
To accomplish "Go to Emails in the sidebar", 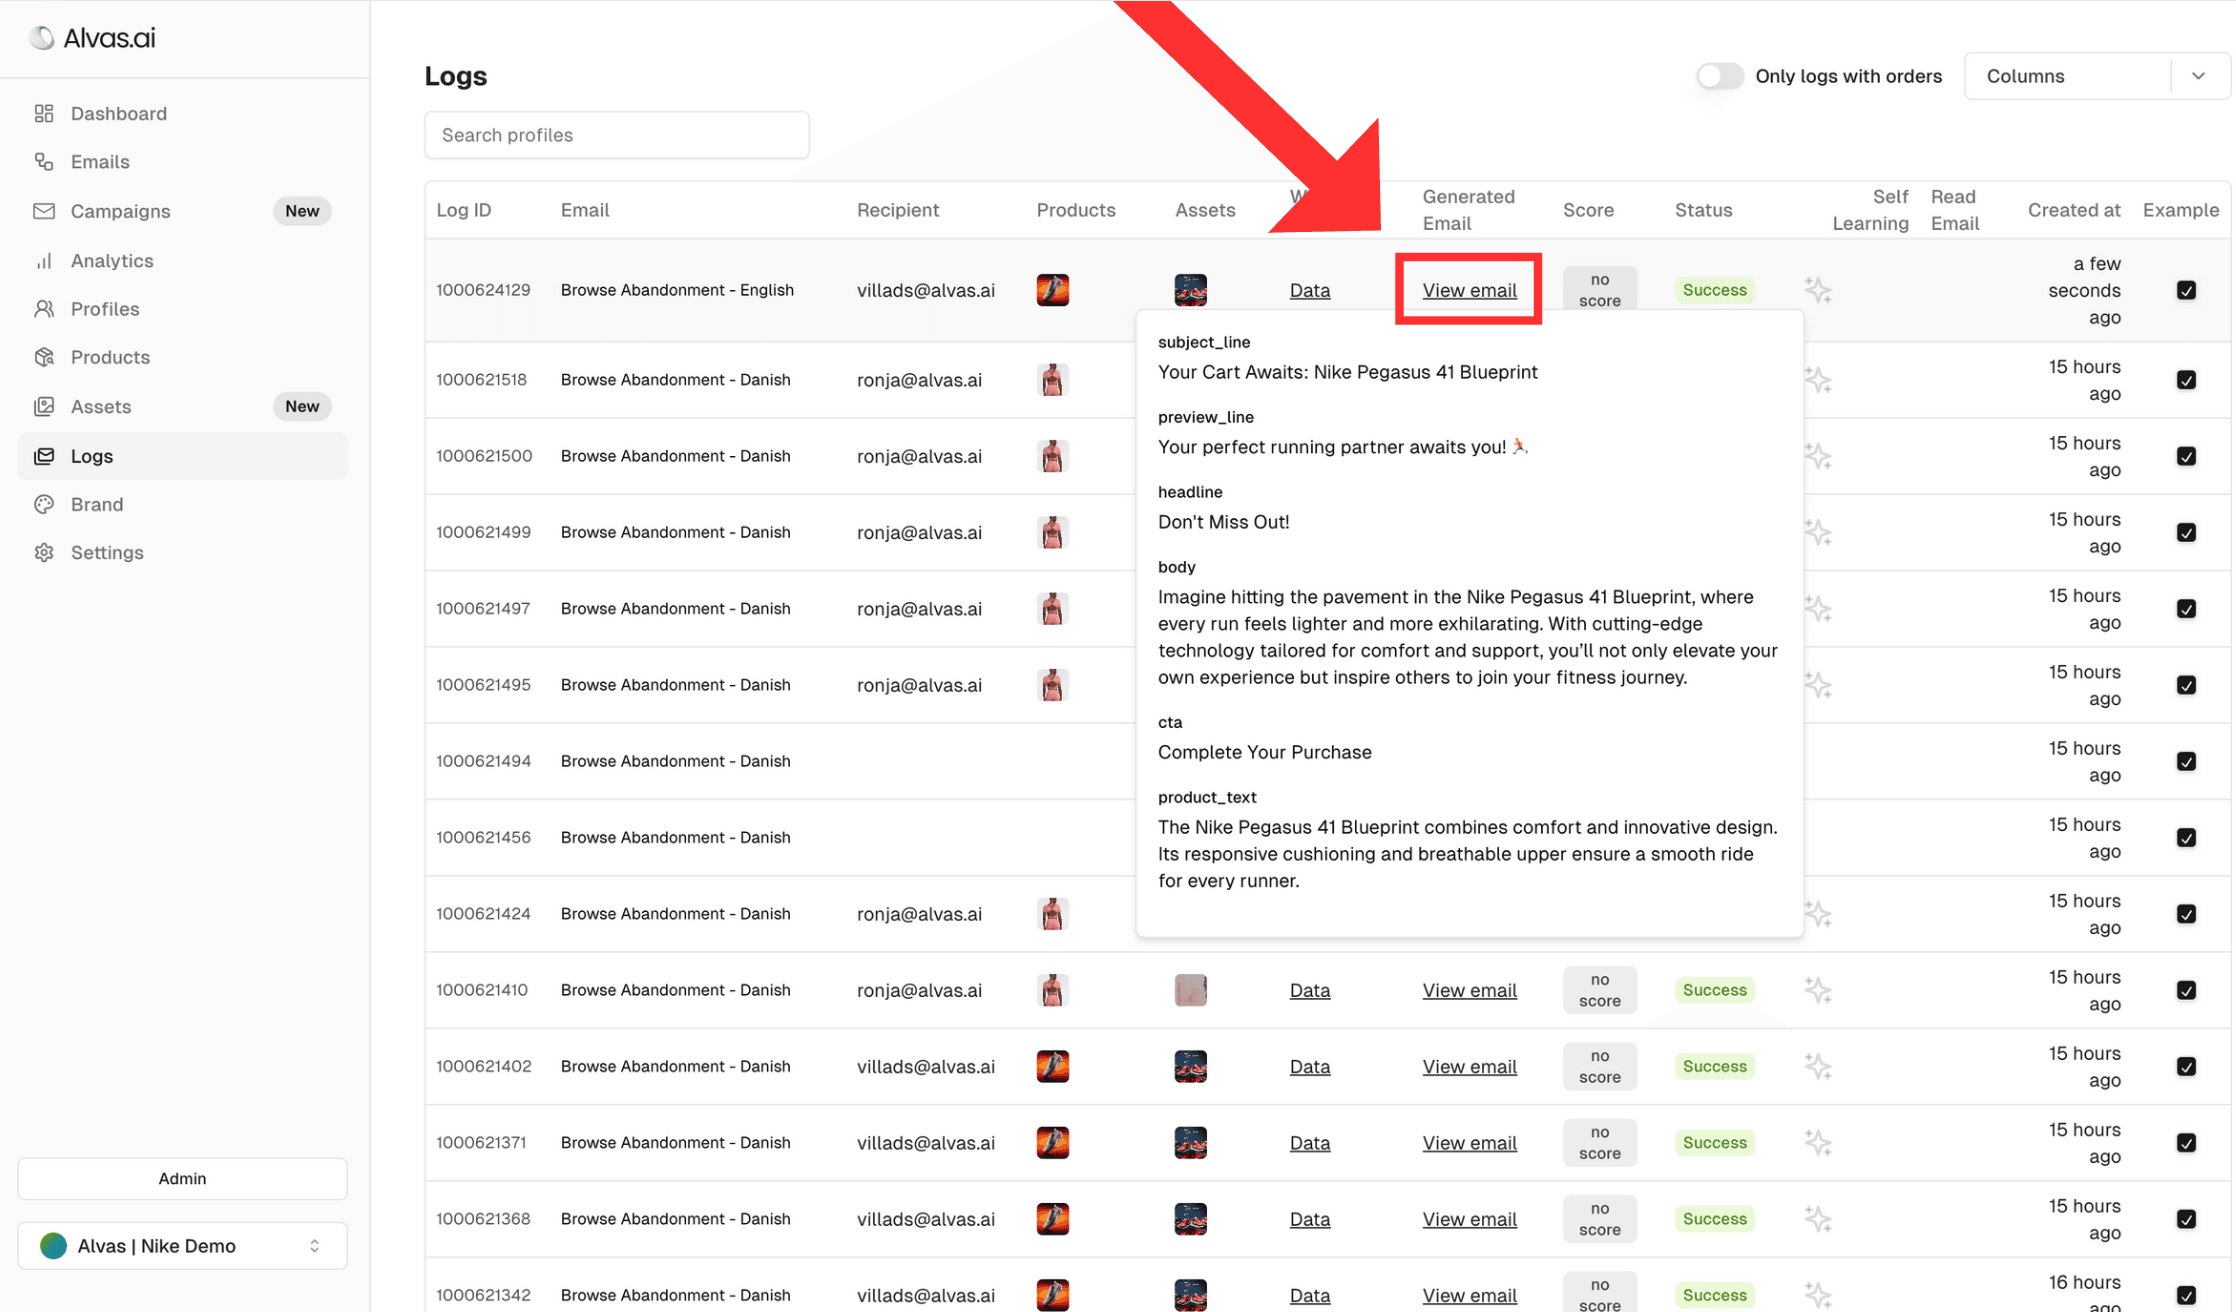I will [99, 162].
